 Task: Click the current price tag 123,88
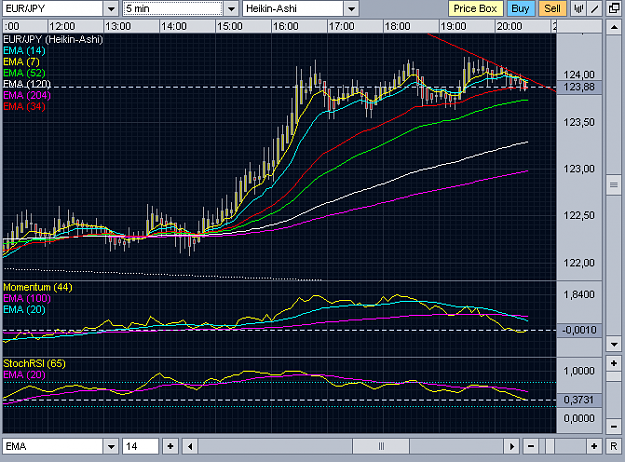tap(579, 87)
